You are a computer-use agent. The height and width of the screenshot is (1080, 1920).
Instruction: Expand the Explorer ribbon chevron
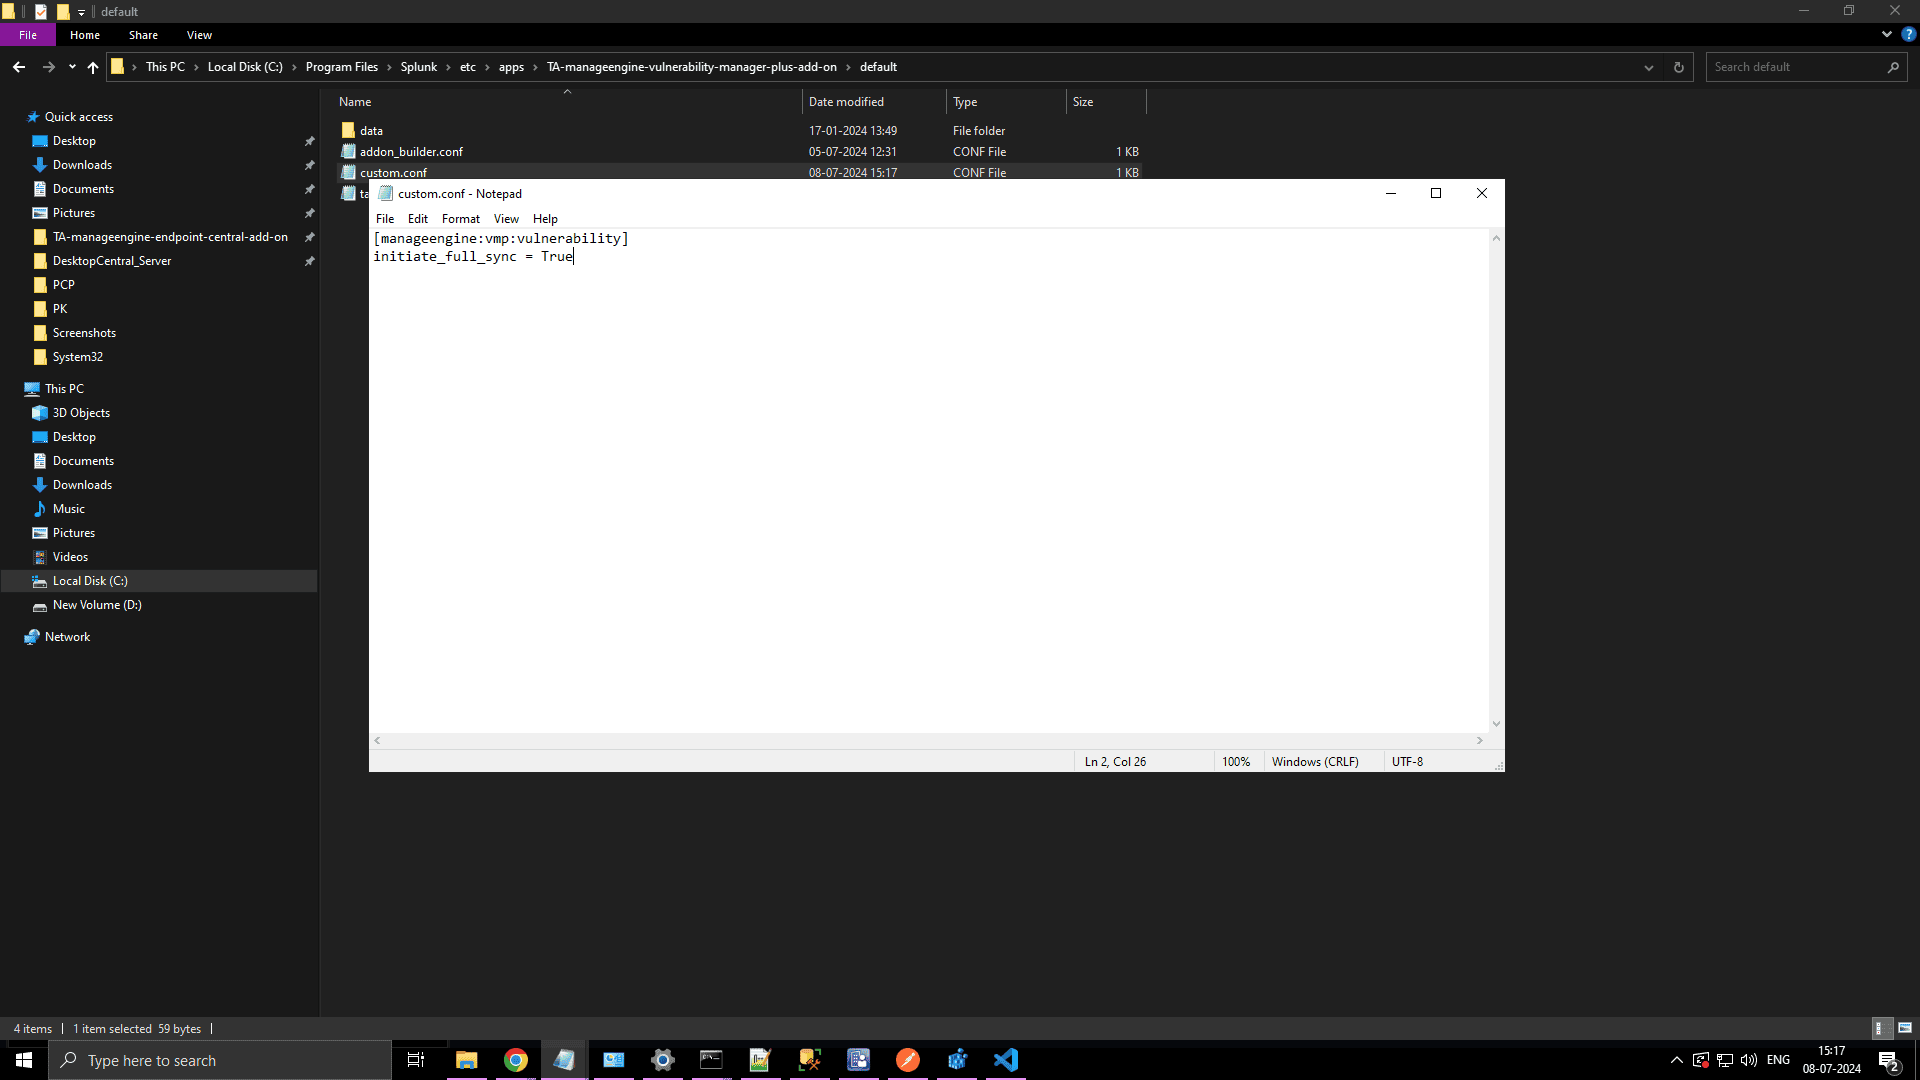[1887, 34]
